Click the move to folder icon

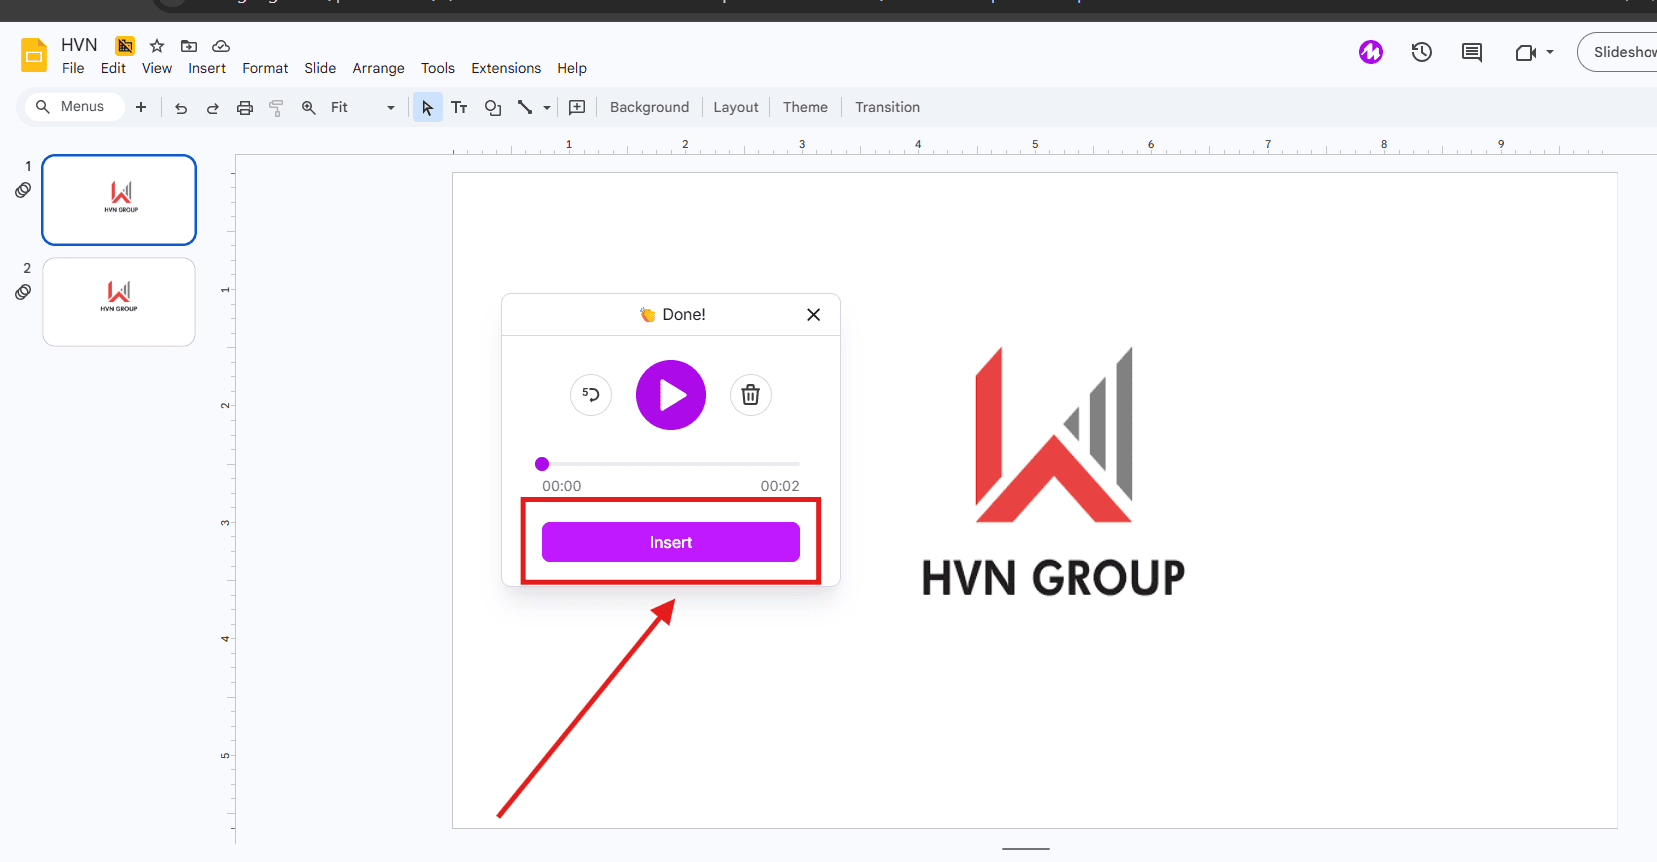tap(189, 46)
